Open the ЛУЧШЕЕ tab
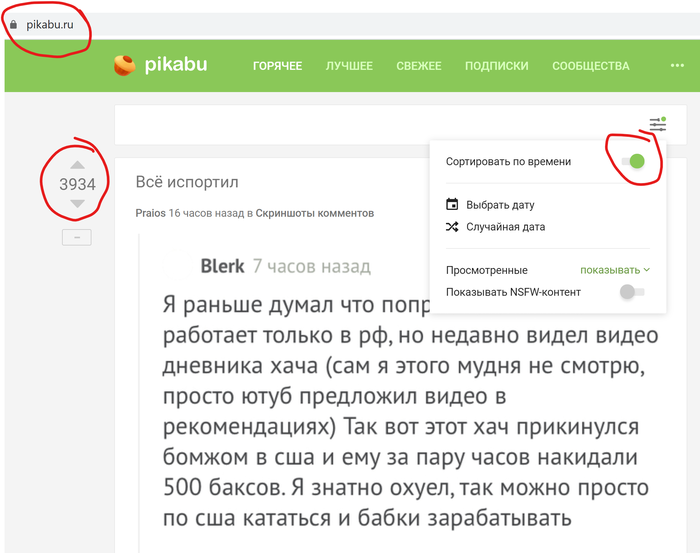Image resolution: width=700 pixels, height=553 pixels. (349, 66)
